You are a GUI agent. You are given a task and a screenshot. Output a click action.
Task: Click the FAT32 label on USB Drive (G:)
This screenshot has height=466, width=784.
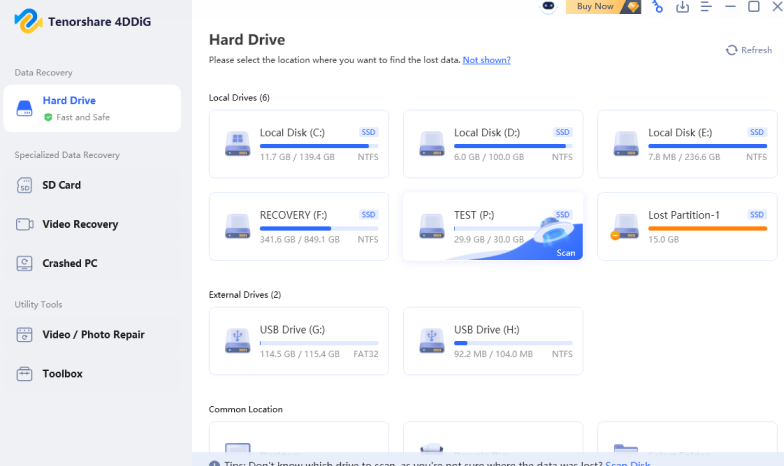pos(366,354)
